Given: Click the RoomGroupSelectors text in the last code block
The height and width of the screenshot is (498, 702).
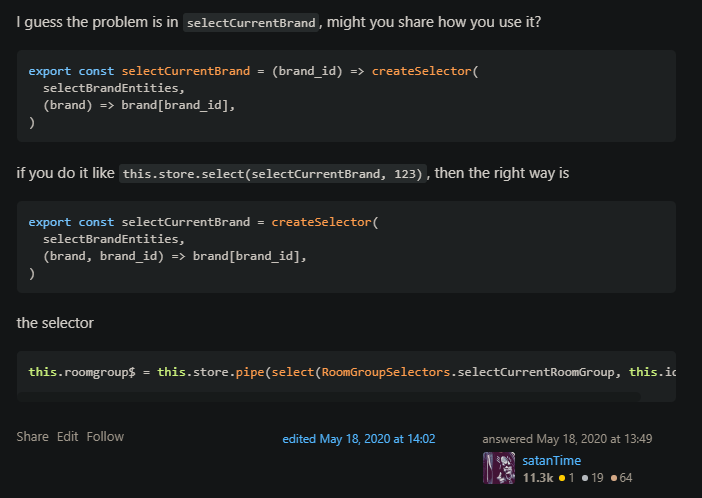Looking at the screenshot, I should tap(385, 372).
